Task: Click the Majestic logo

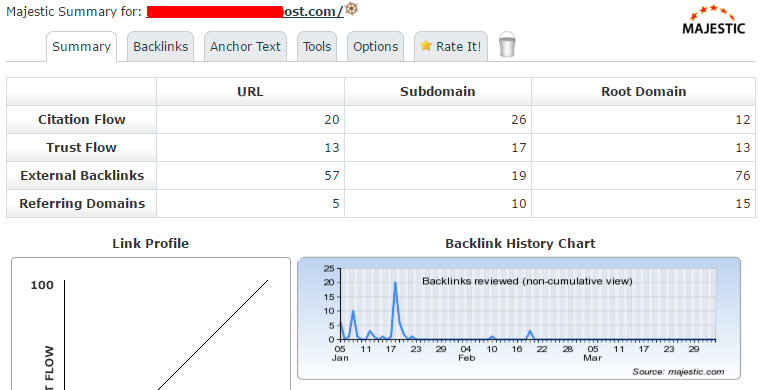Action: click(x=713, y=20)
